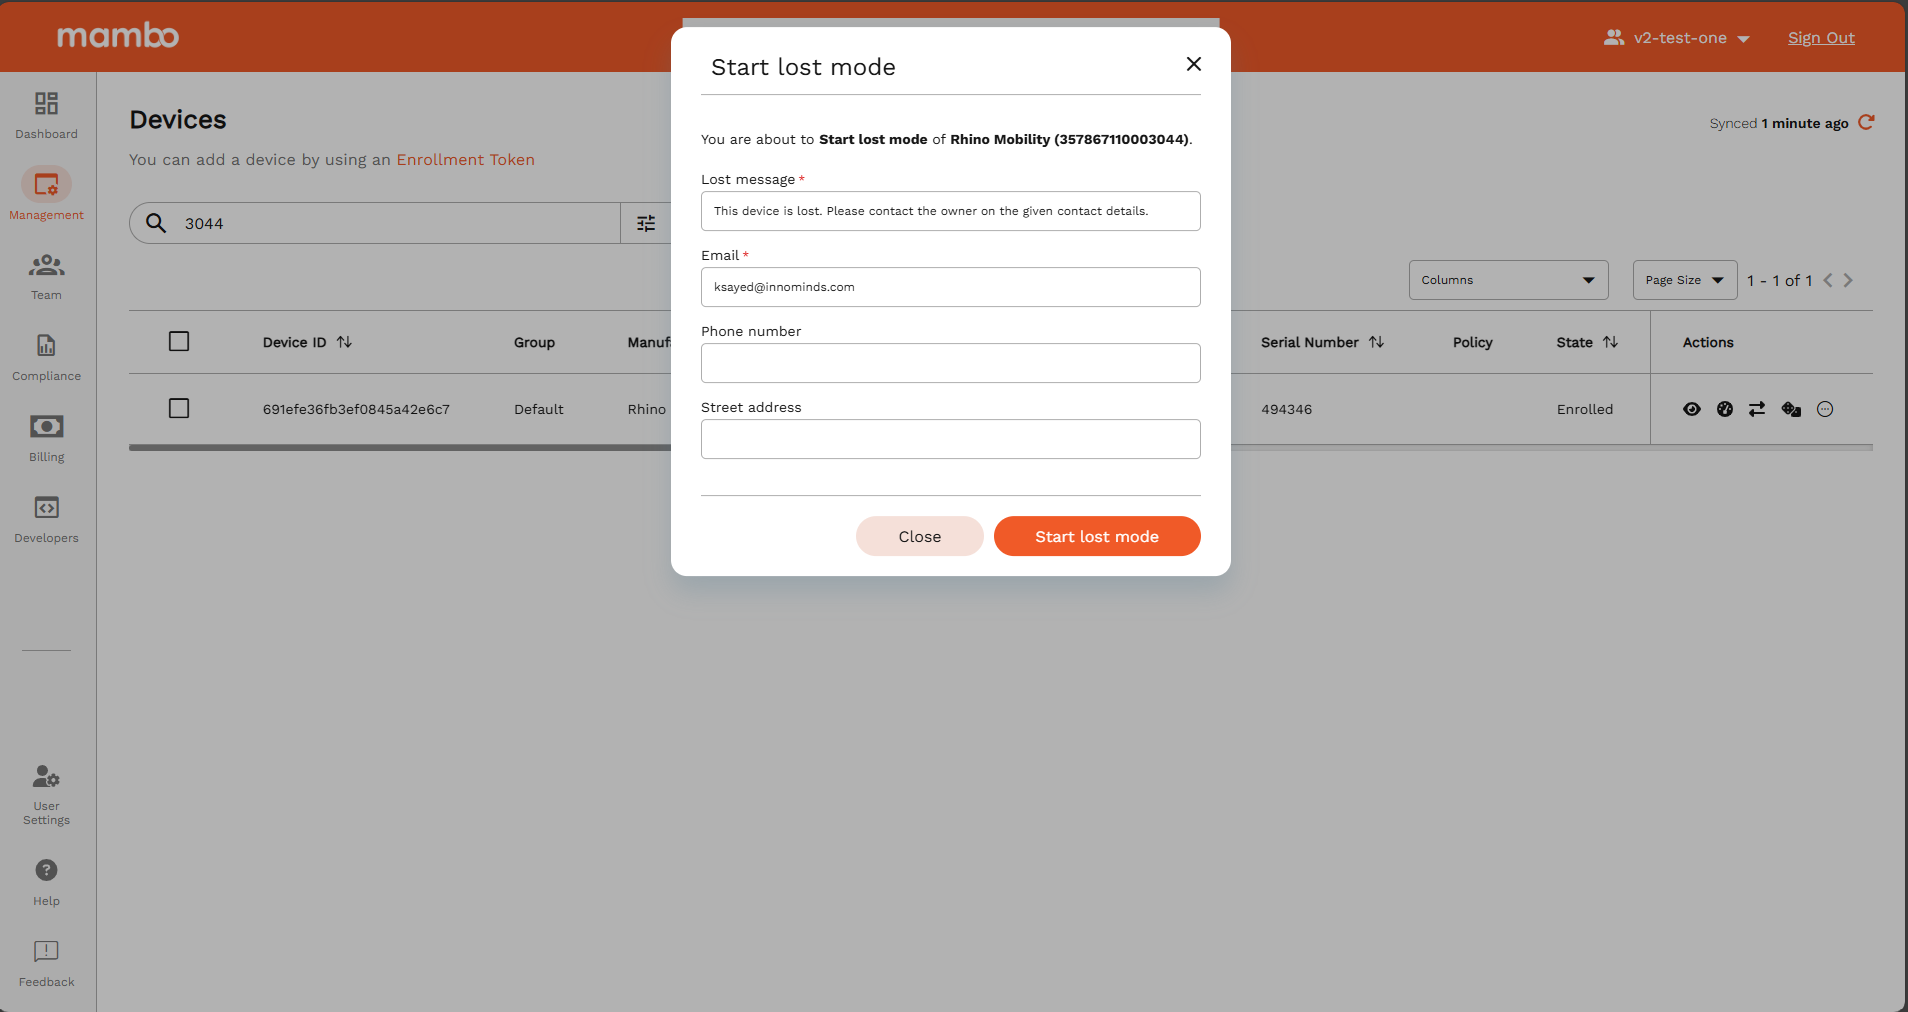Open the search filter options icon
Viewport: 1908px width, 1012px height.
(x=646, y=223)
